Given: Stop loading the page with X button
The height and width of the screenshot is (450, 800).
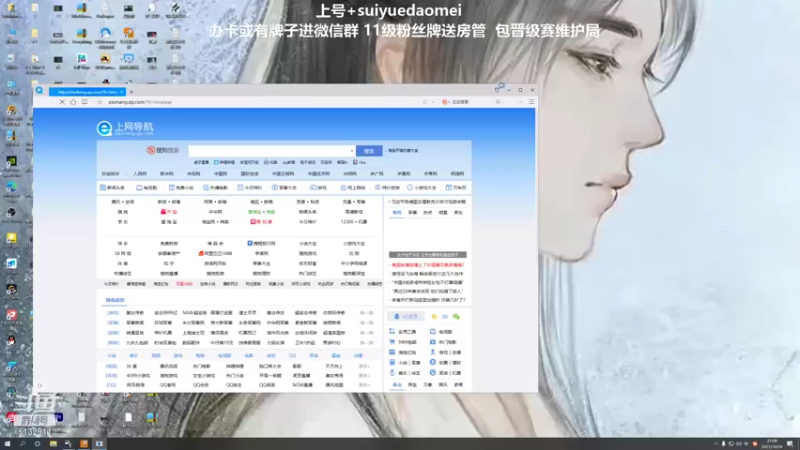Looking at the screenshot, I should point(62,102).
